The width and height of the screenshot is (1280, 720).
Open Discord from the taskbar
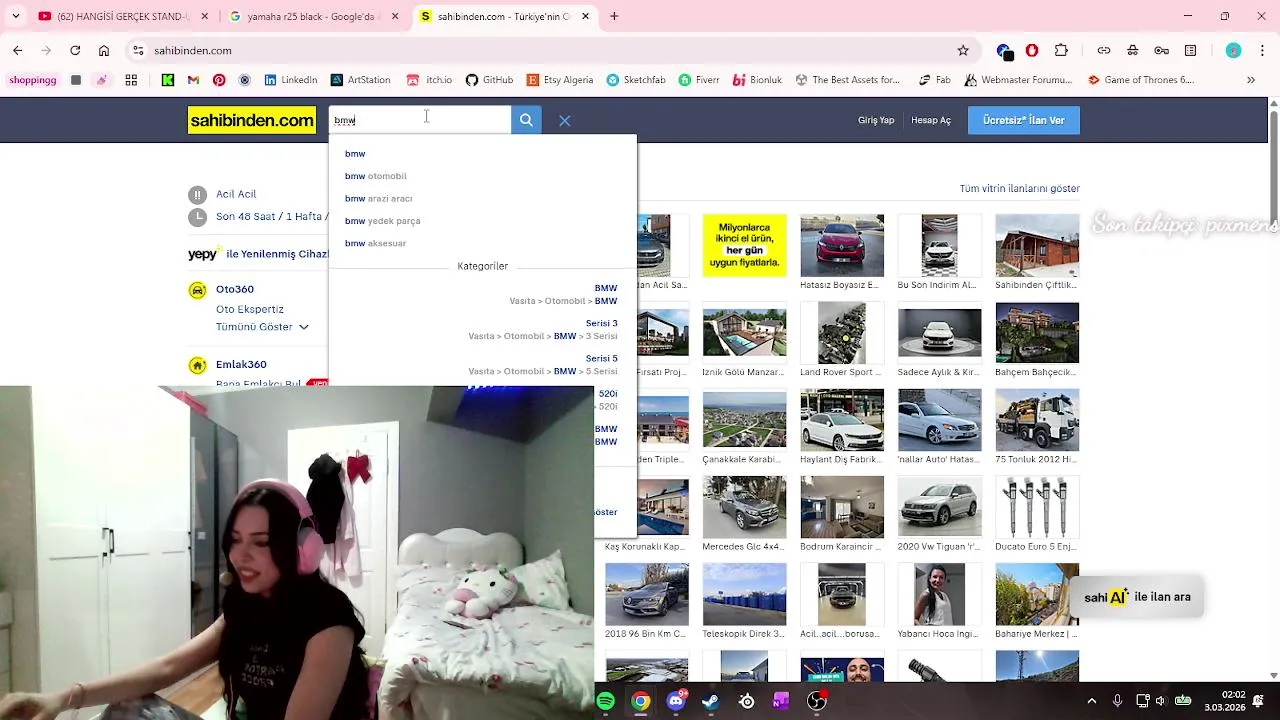click(x=676, y=701)
